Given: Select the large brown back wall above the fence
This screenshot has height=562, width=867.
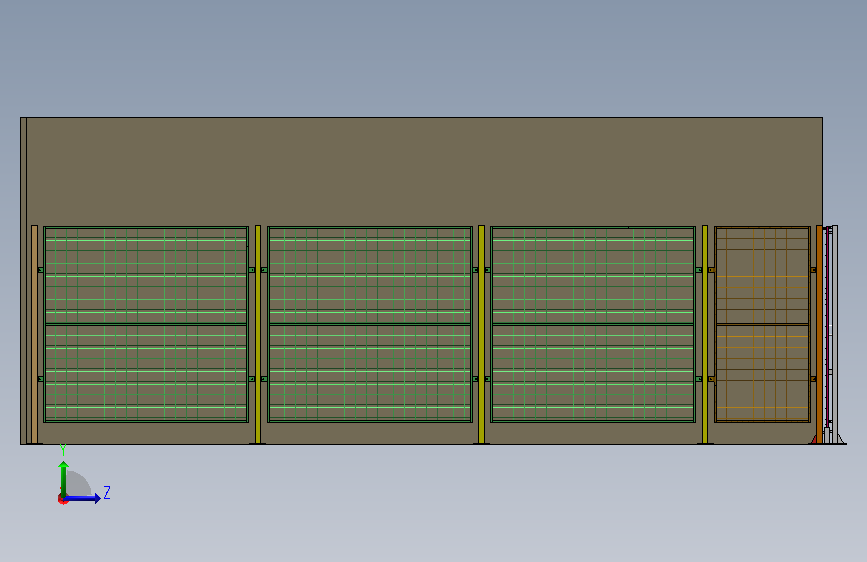Looking at the screenshot, I should point(425,171).
